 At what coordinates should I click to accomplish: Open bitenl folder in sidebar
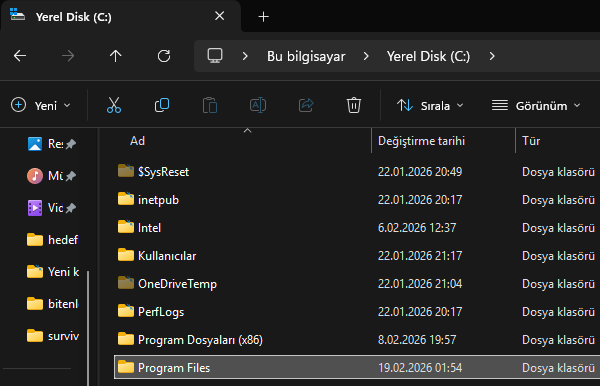52,304
